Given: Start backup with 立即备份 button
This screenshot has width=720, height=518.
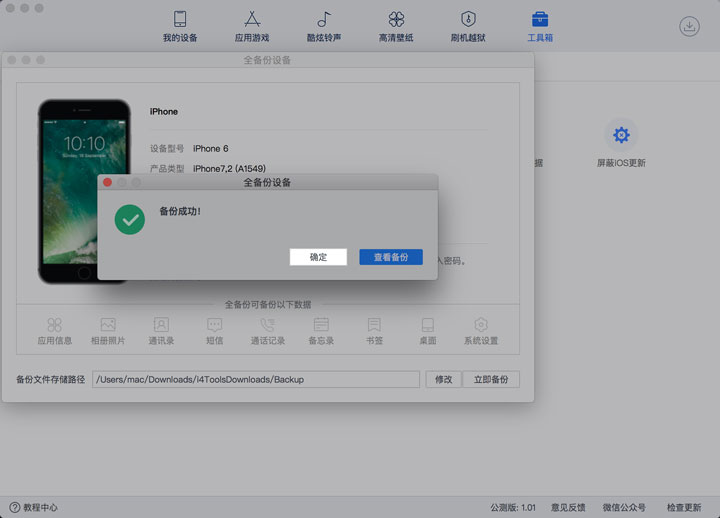Looking at the screenshot, I should tap(491, 380).
